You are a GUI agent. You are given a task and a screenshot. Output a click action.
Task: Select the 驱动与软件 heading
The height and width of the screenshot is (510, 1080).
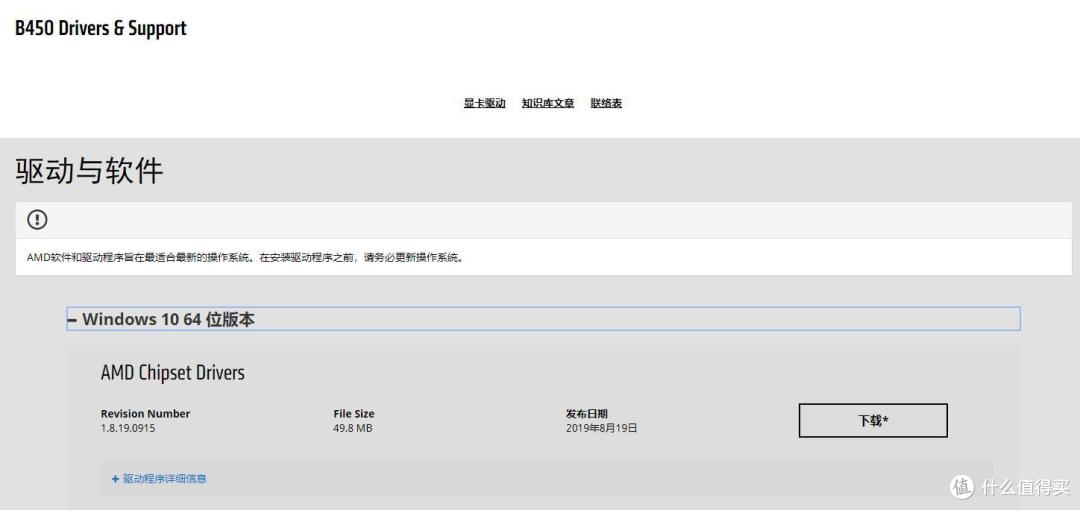[x=89, y=171]
